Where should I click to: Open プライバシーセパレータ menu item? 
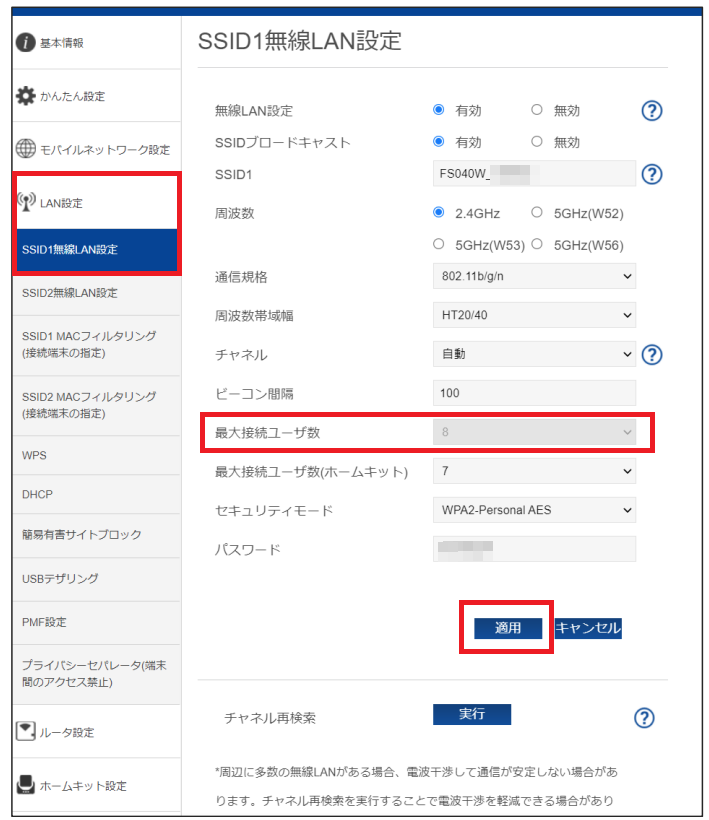(97, 674)
